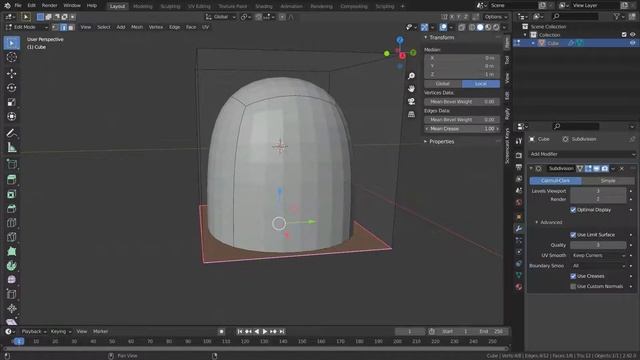This screenshot has height=360, width=640.
Task: Select the Annotate tool
Action: tap(11, 133)
